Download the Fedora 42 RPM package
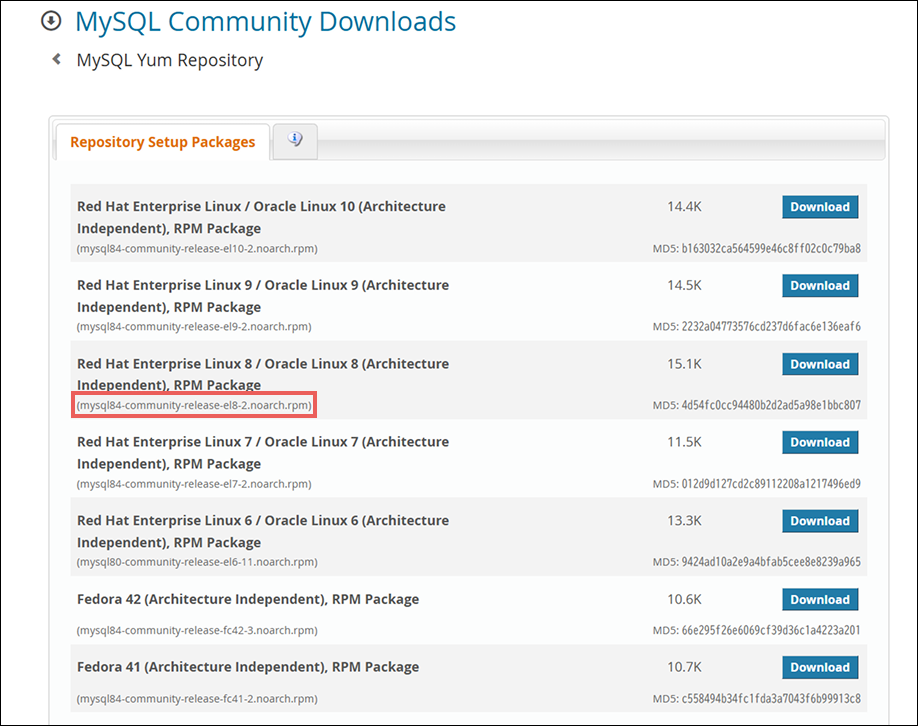The width and height of the screenshot is (918, 726). click(x=819, y=600)
